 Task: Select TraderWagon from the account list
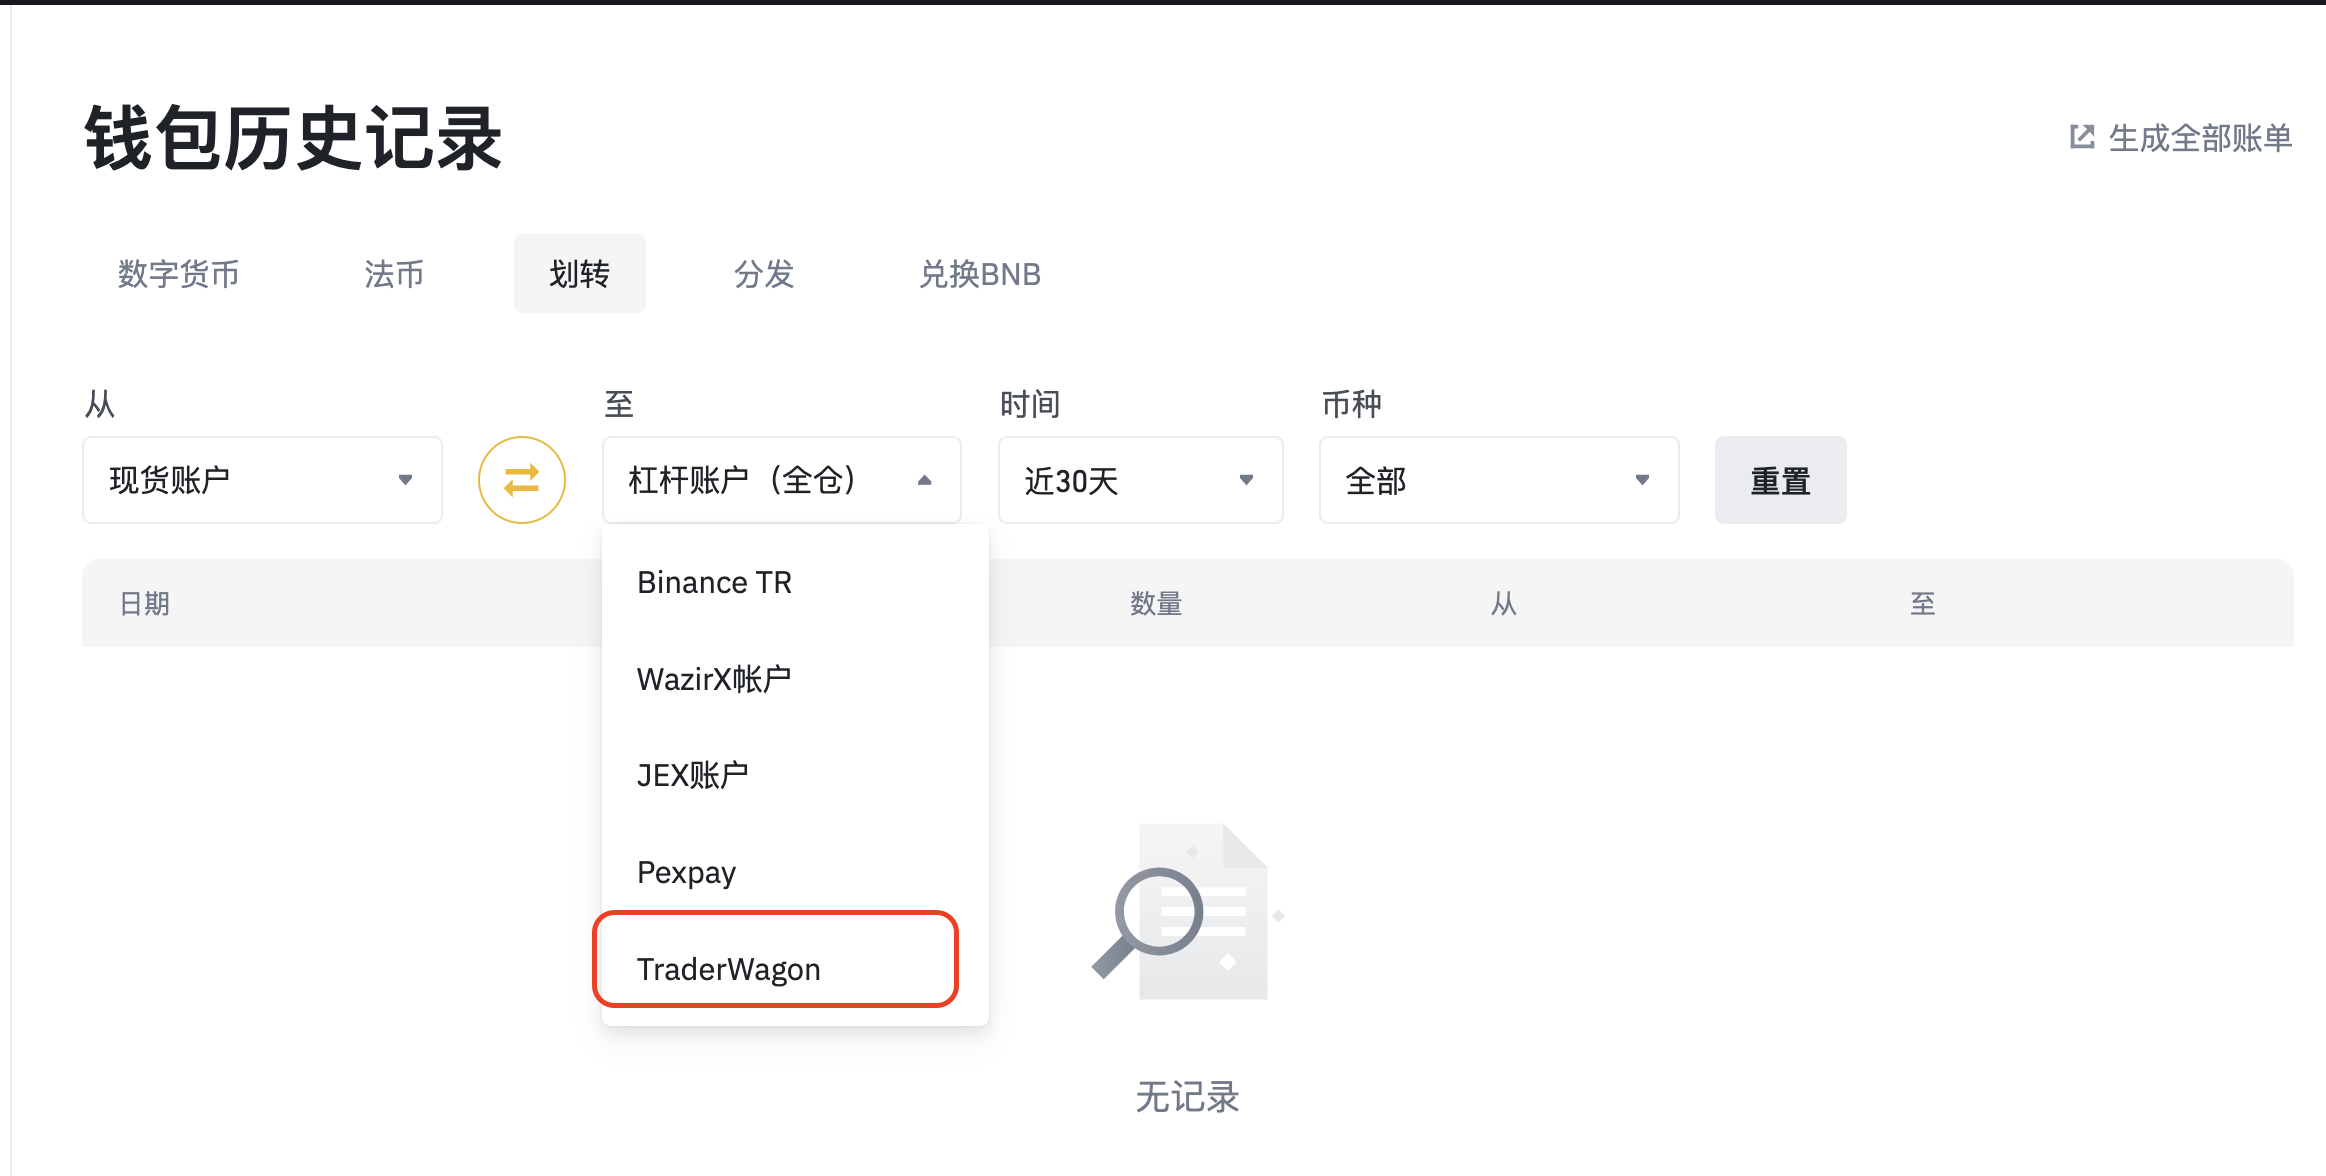729,966
